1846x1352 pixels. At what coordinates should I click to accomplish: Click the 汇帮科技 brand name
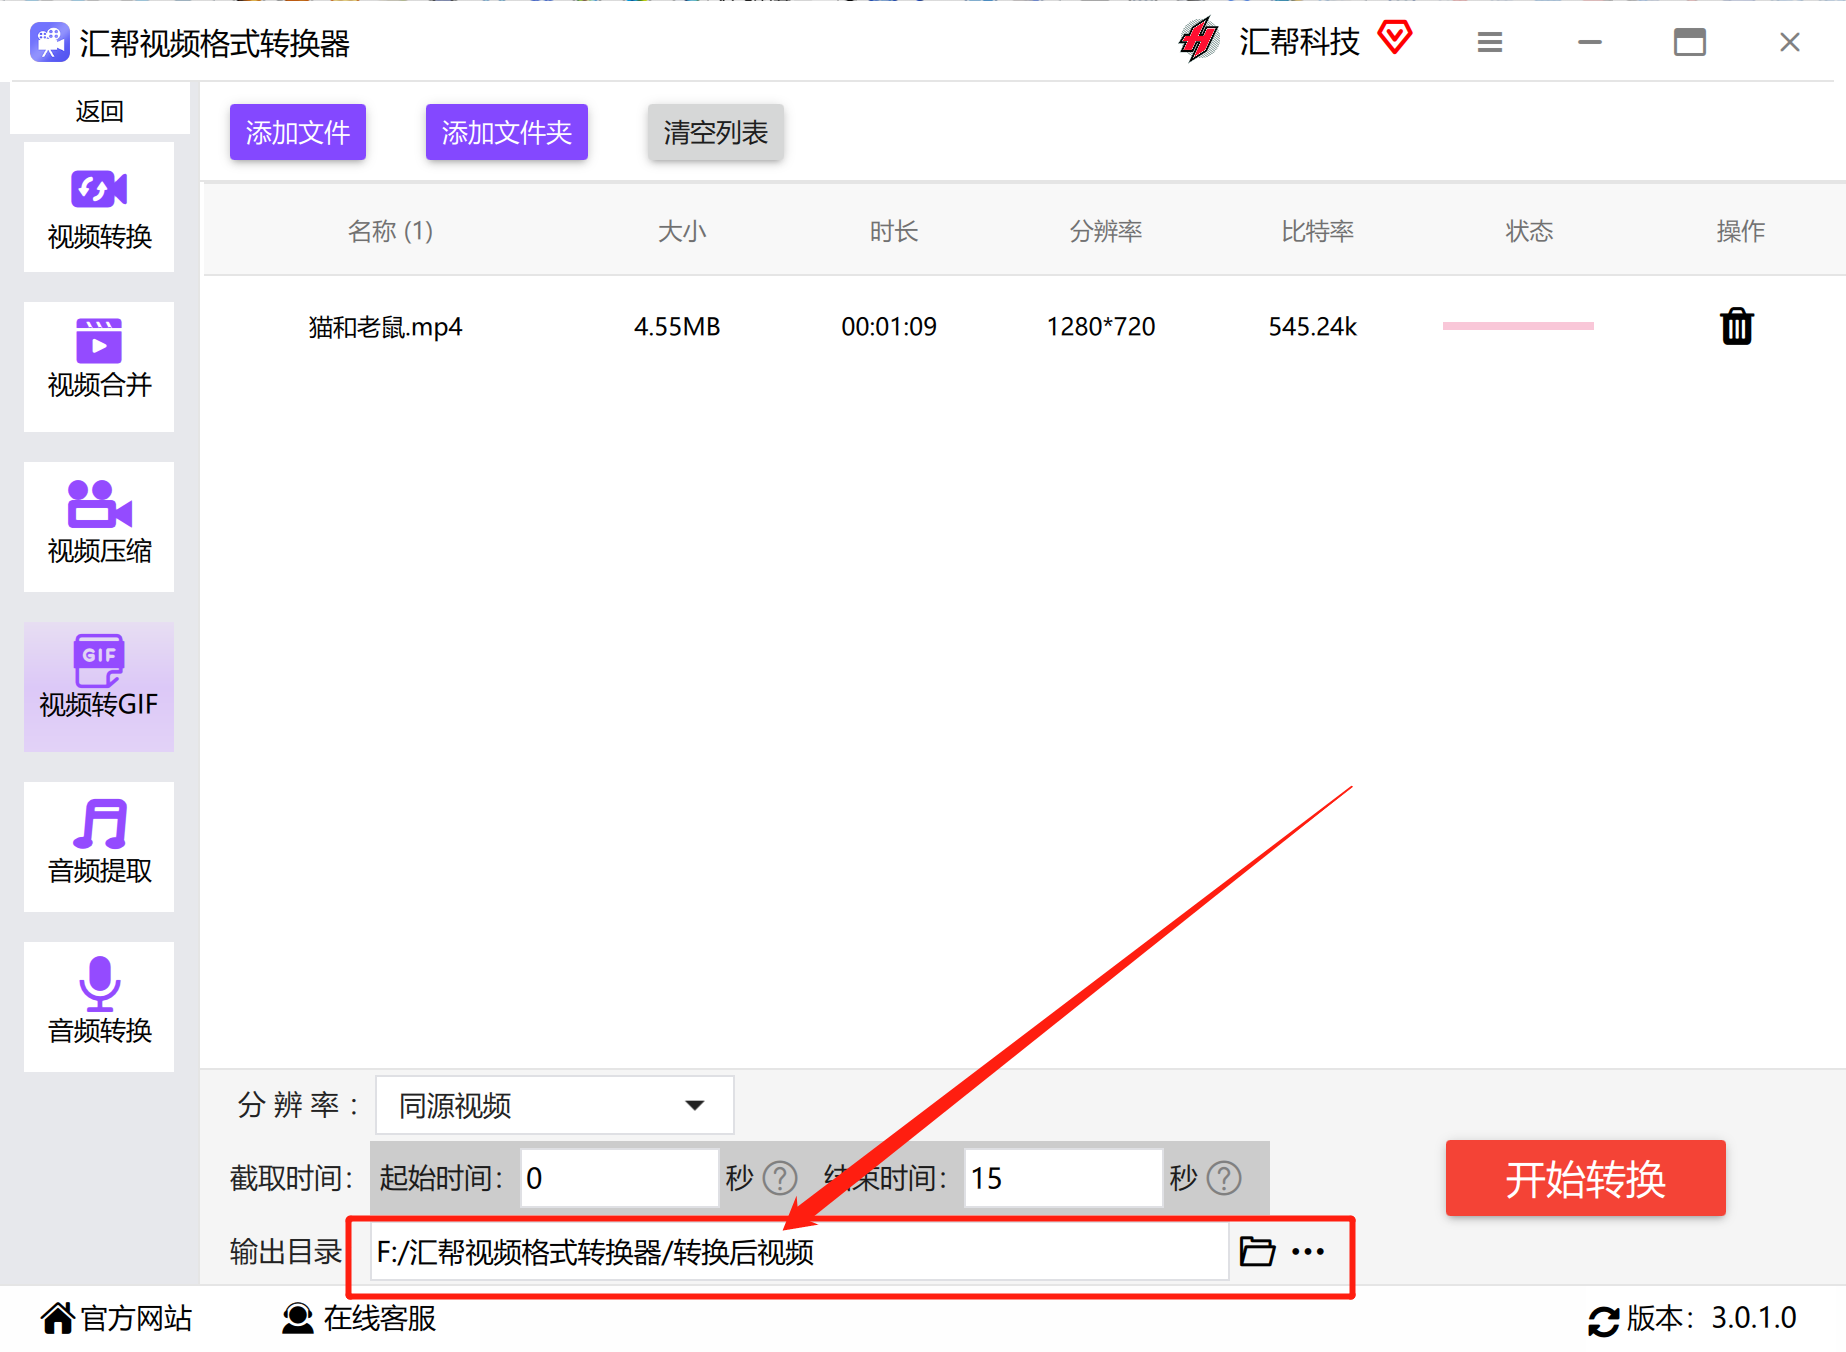1300,41
